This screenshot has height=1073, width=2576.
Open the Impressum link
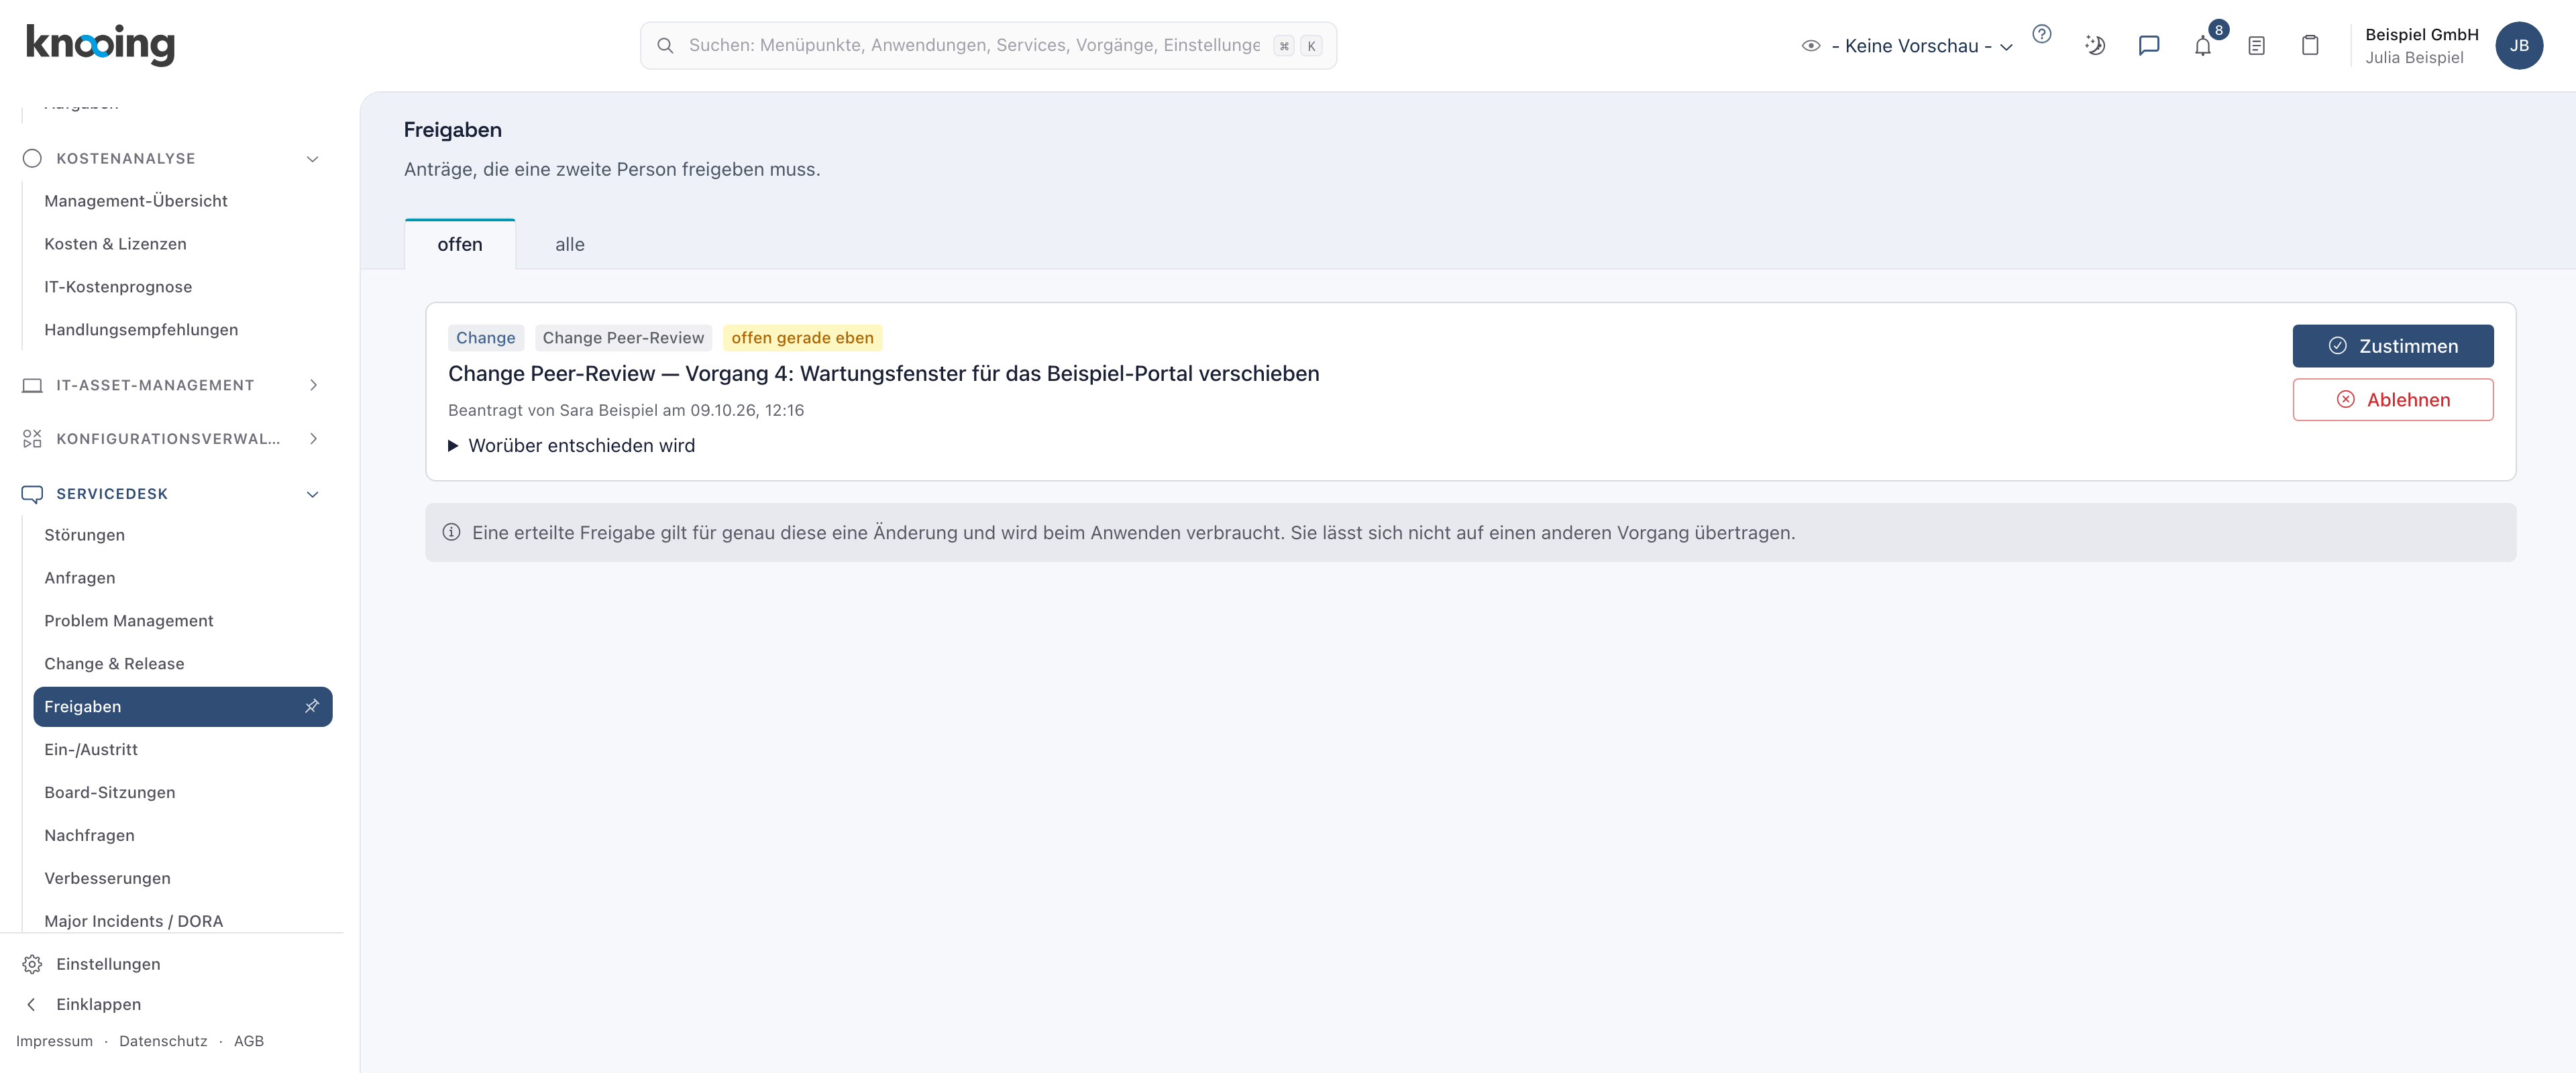(x=55, y=1041)
